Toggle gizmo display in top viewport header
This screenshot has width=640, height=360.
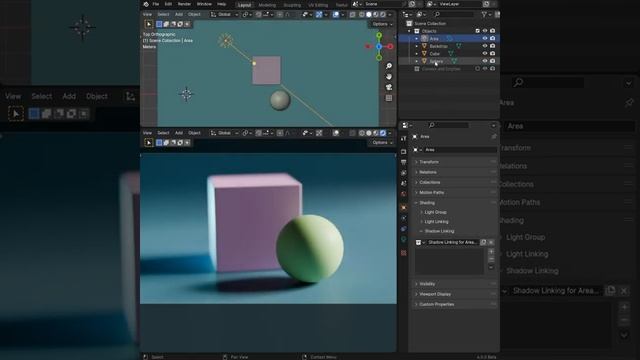pos(319,14)
